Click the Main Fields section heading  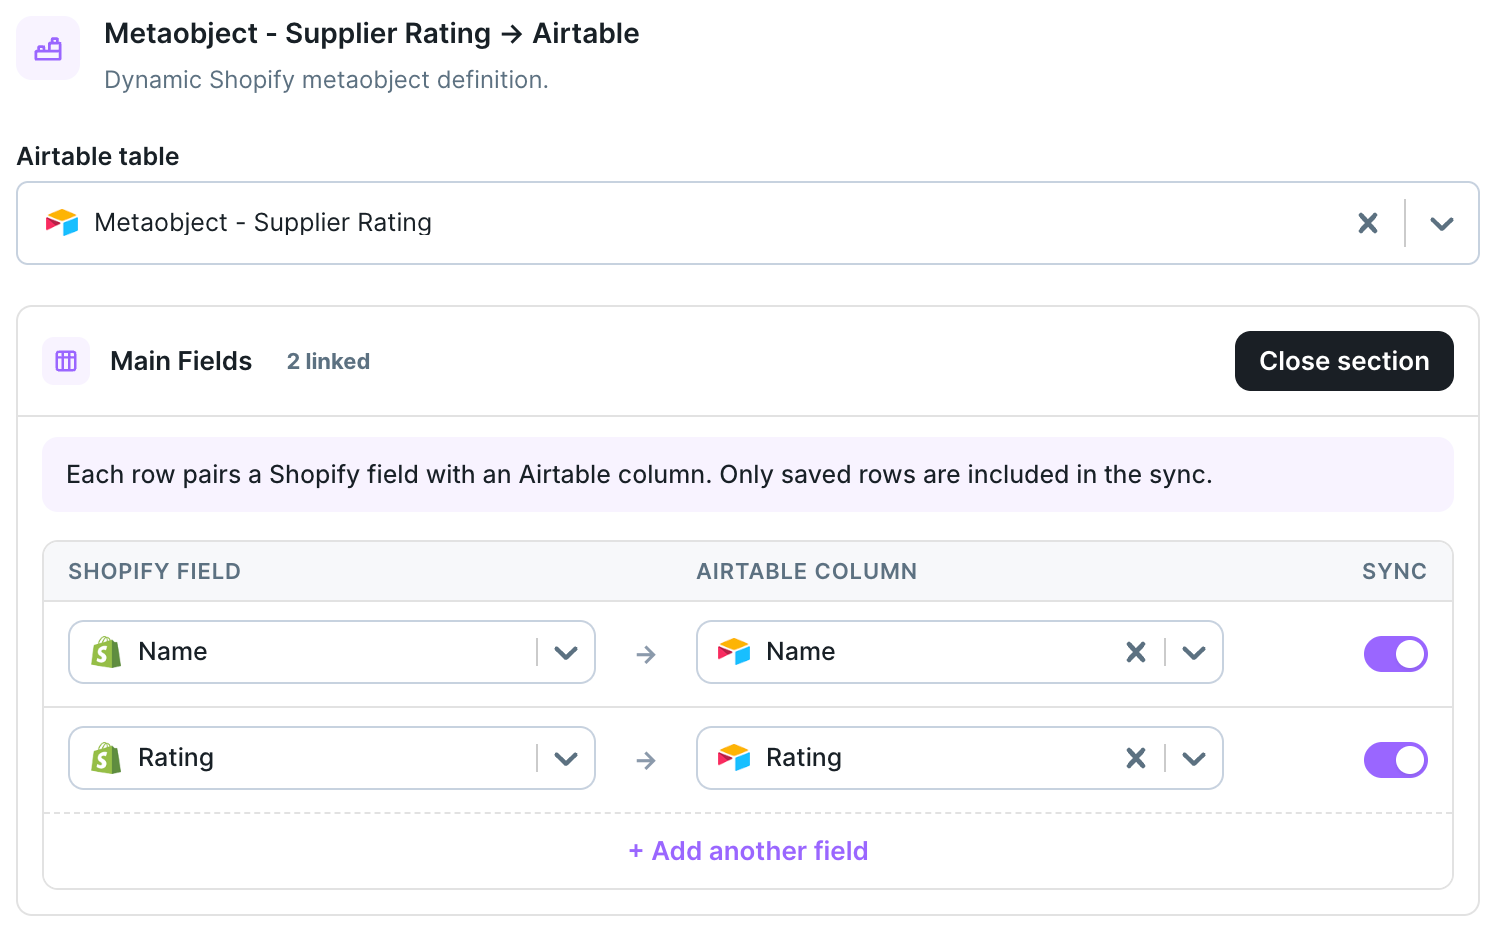[x=181, y=361]
